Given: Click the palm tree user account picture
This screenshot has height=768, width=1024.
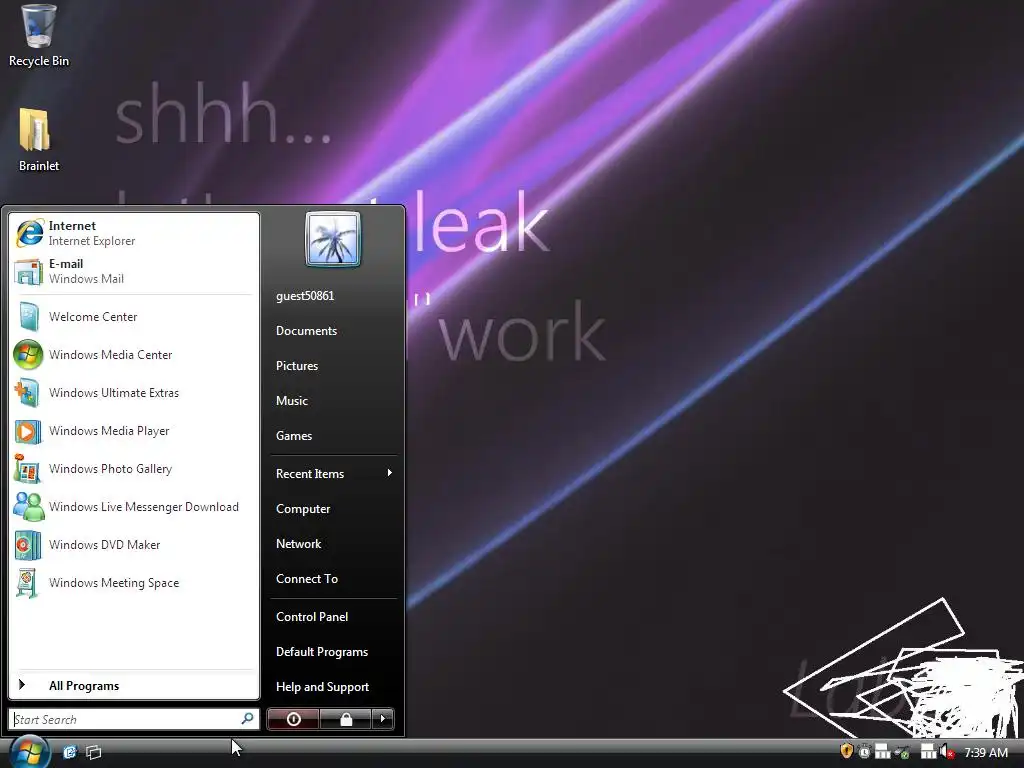Looking at the screenshot, I should pyautogui.click(x=332, y=239).
